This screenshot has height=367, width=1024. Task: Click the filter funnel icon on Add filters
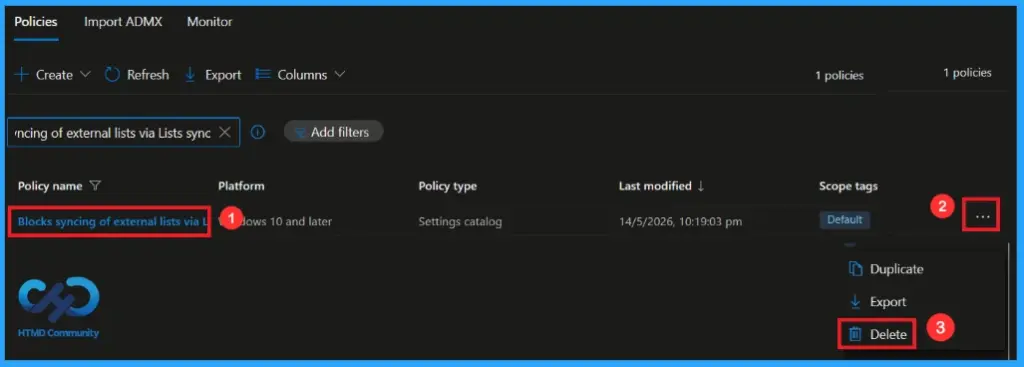(301, 133)
